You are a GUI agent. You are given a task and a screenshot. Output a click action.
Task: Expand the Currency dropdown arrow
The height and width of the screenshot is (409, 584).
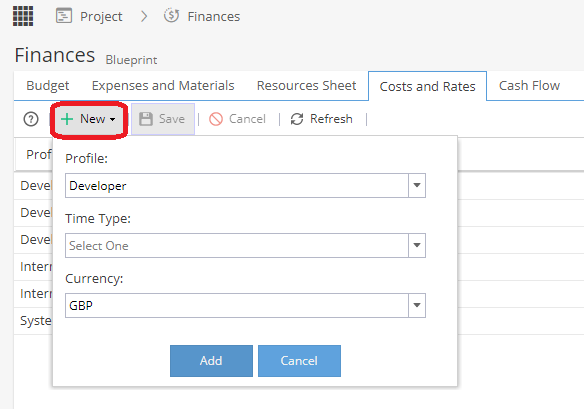417,305
